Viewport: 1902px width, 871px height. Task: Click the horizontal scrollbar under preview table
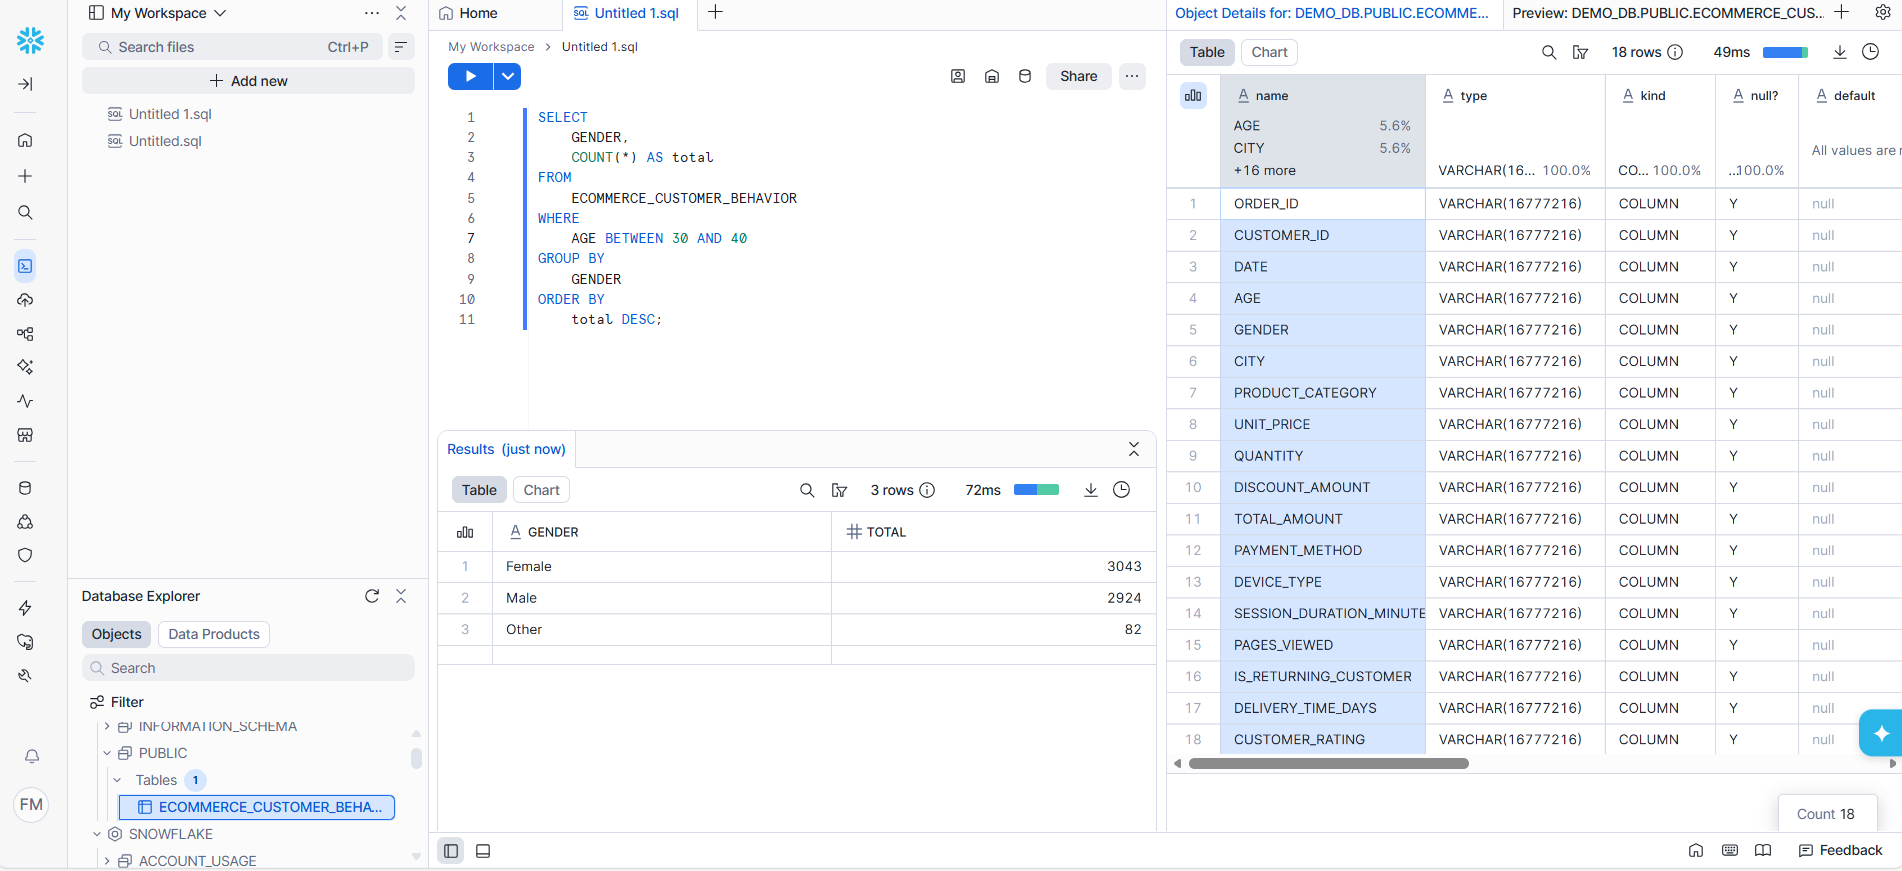[1329, 763]
